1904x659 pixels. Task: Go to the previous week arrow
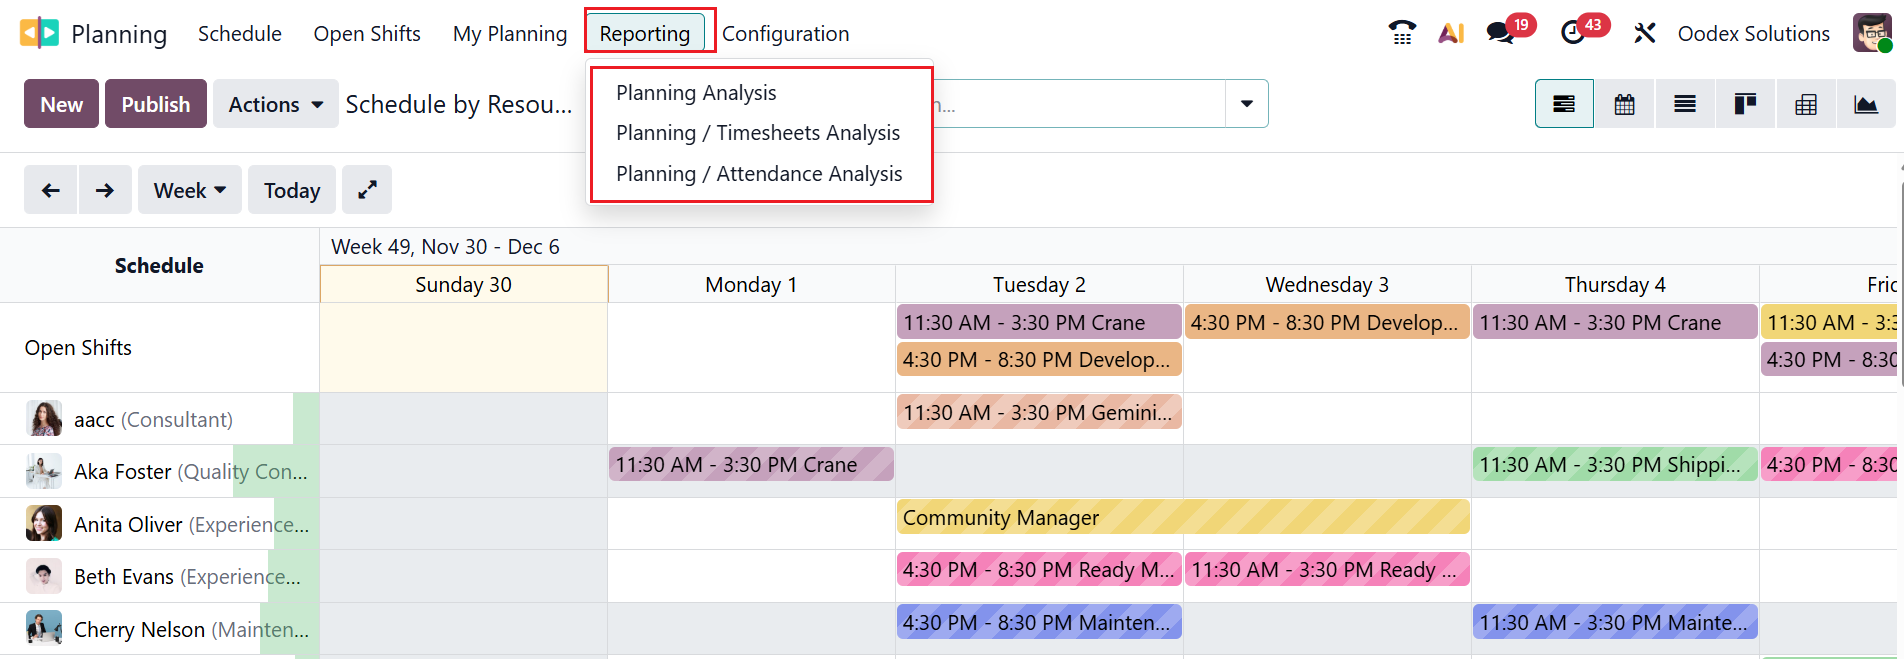tap(50, 190)
